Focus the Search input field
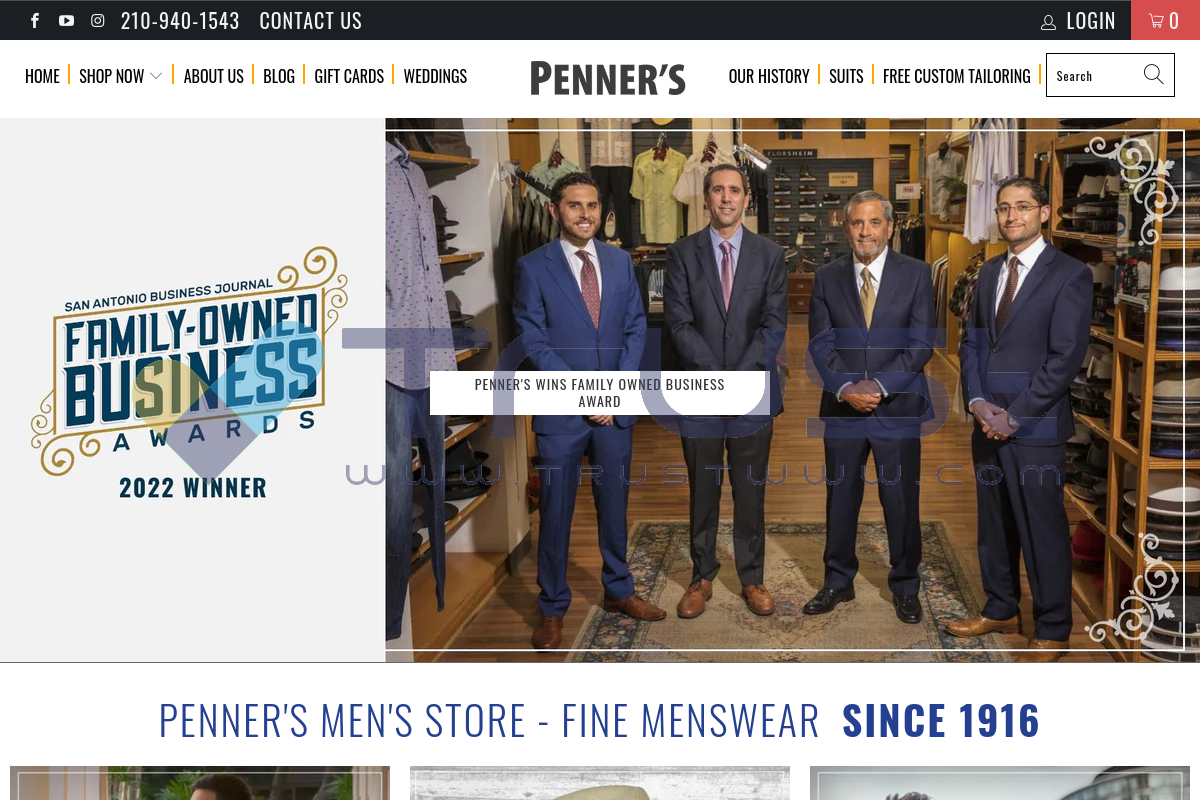 click(1095, 75)
